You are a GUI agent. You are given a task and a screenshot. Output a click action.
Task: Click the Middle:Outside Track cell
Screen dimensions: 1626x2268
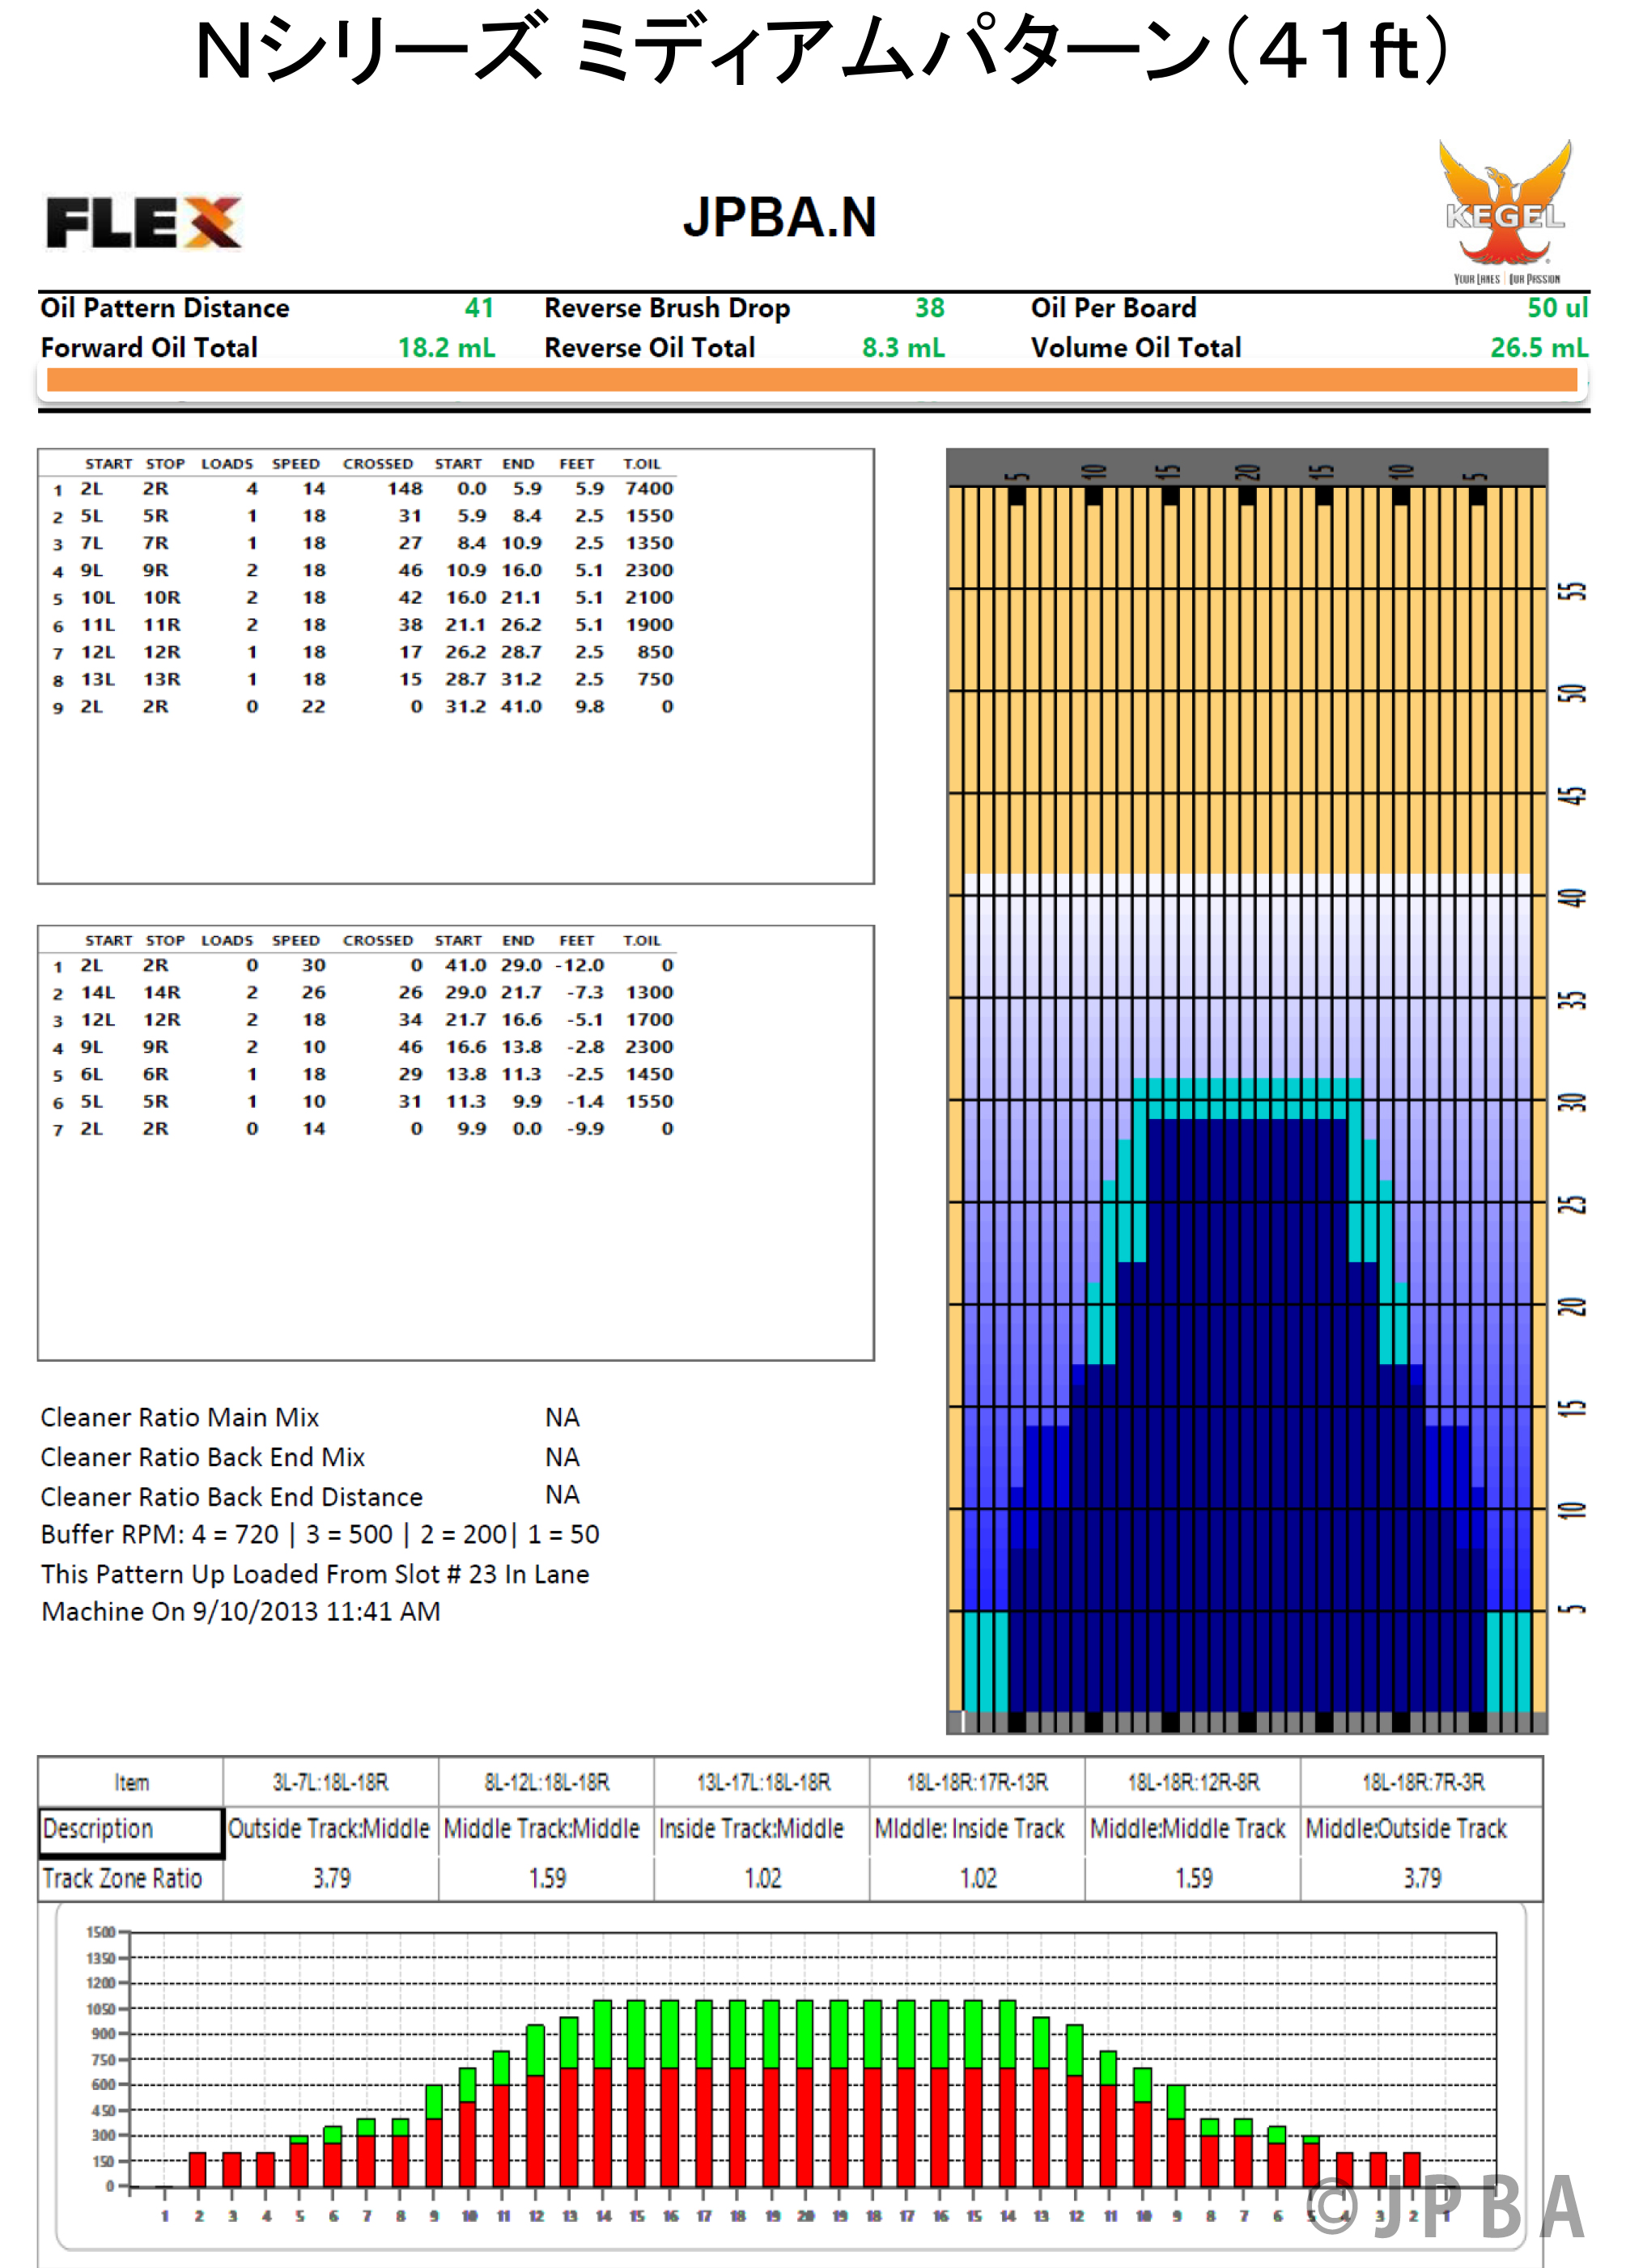[1405, 1829]
